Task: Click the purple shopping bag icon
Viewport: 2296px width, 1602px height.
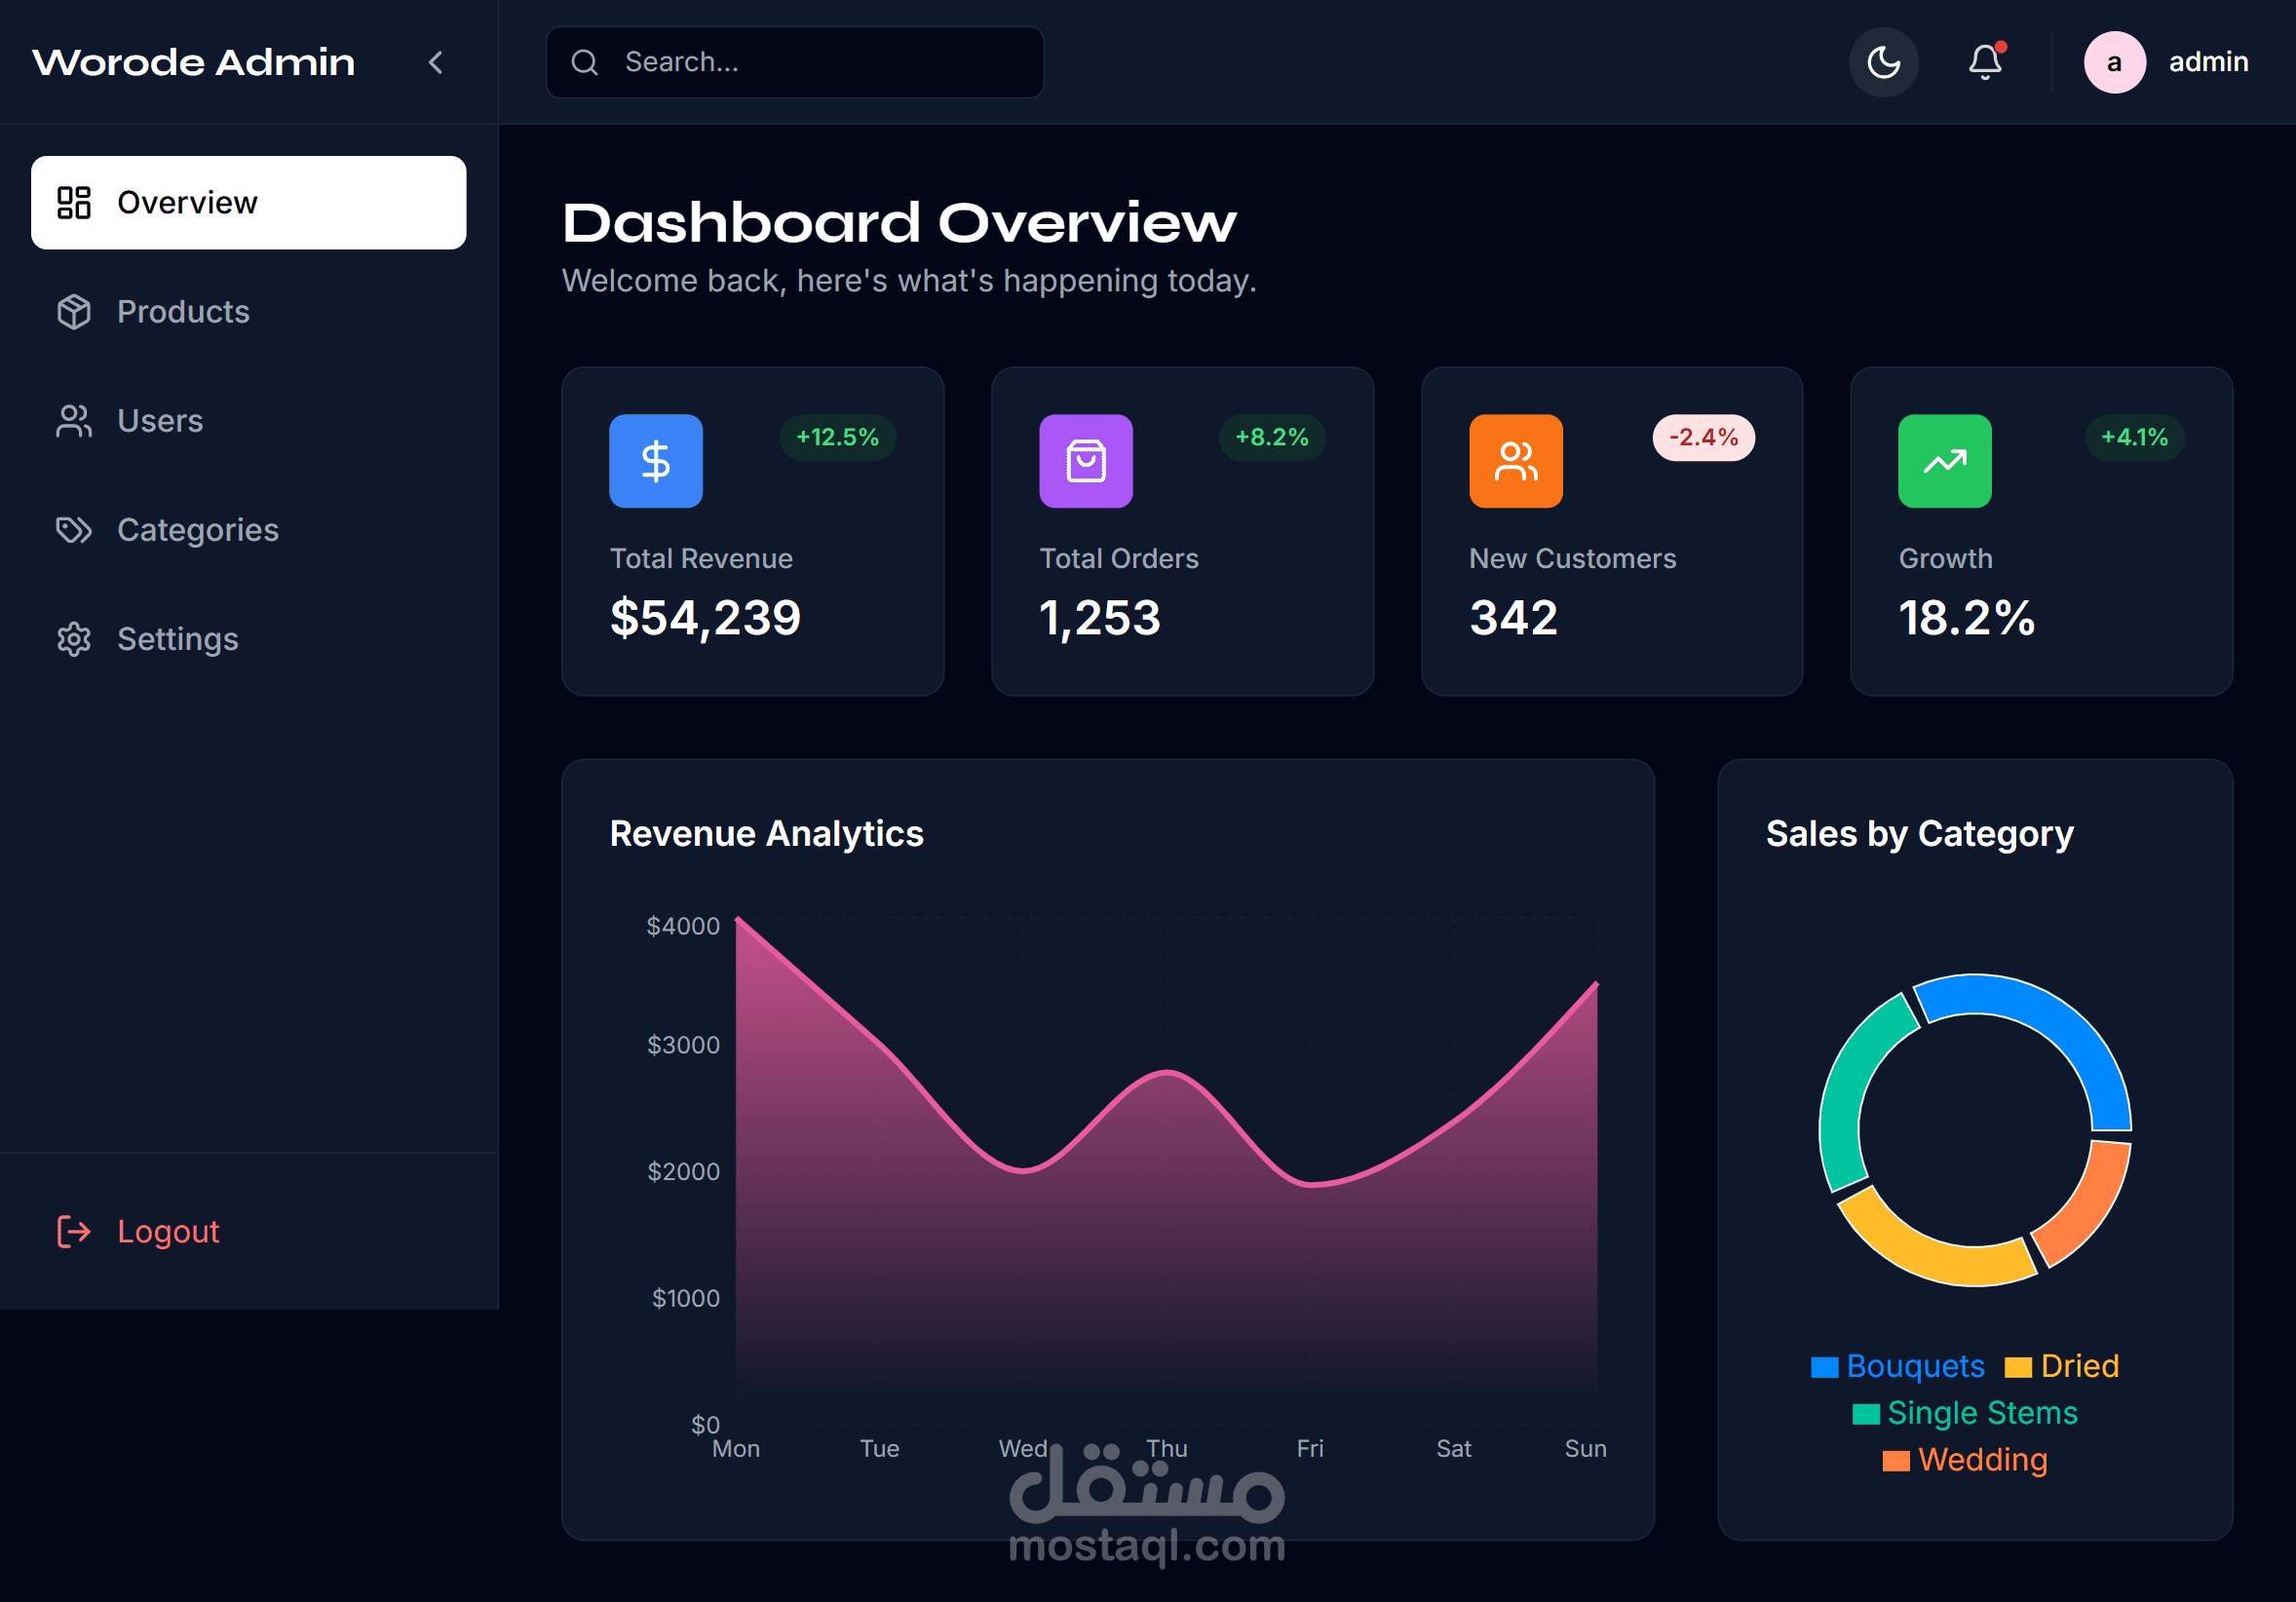Action: click(x=1086, y=461)
